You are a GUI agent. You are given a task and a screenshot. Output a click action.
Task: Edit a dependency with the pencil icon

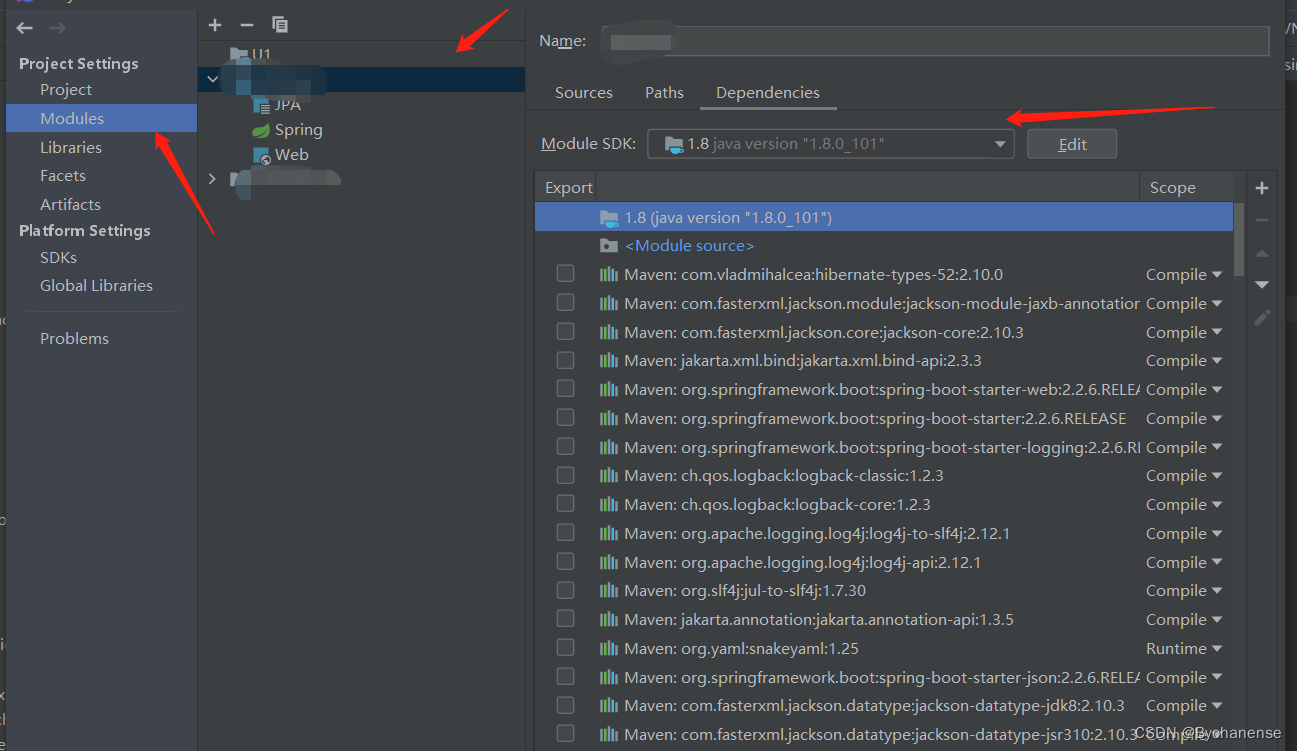[1261, 317]
